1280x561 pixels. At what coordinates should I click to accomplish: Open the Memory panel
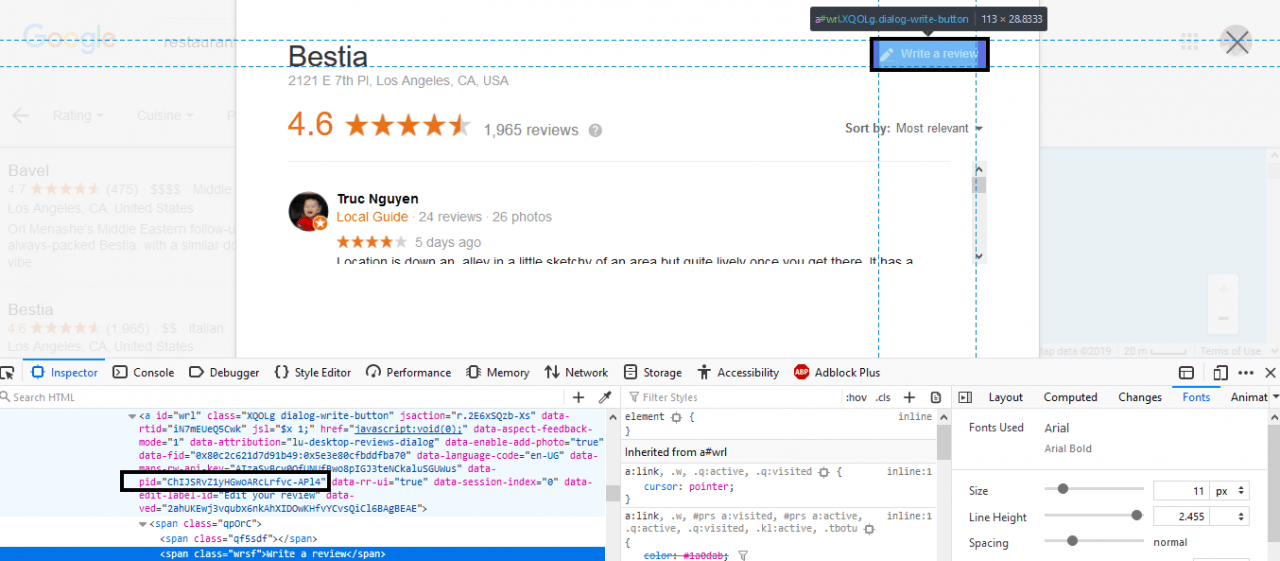pyautogui.click(x=498, y=372)
